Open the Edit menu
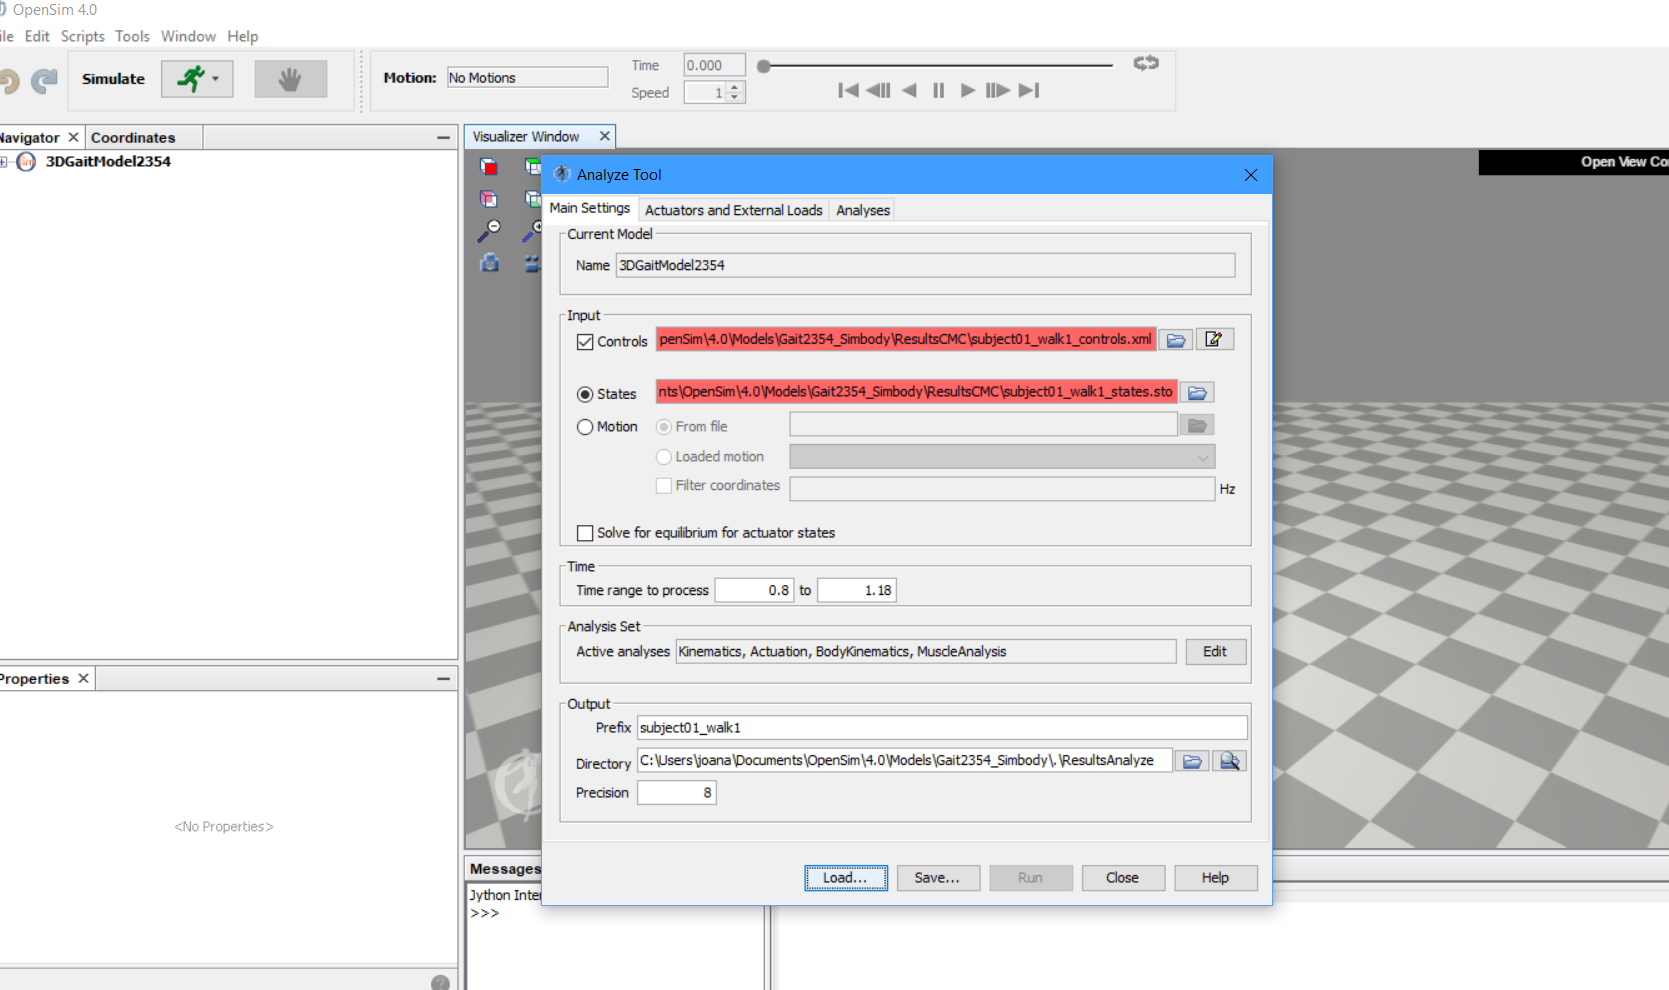1669x990 pixels. pos(37,36)
